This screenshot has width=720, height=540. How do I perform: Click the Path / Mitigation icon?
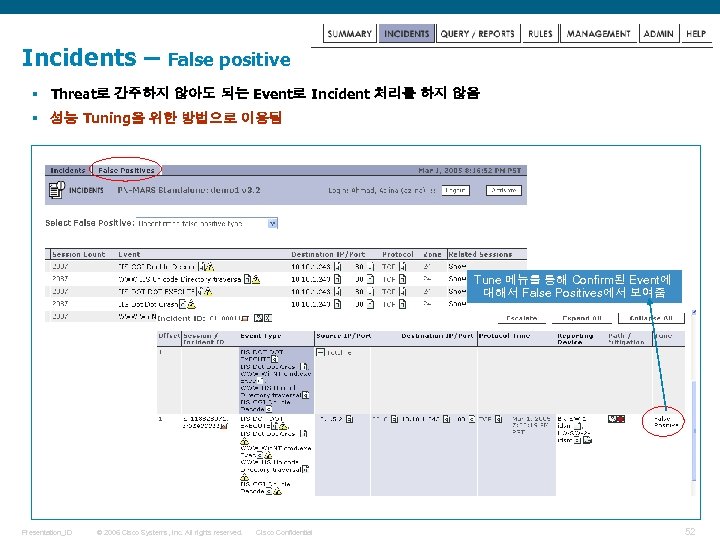pyautogui.click(x=616, y=419)
